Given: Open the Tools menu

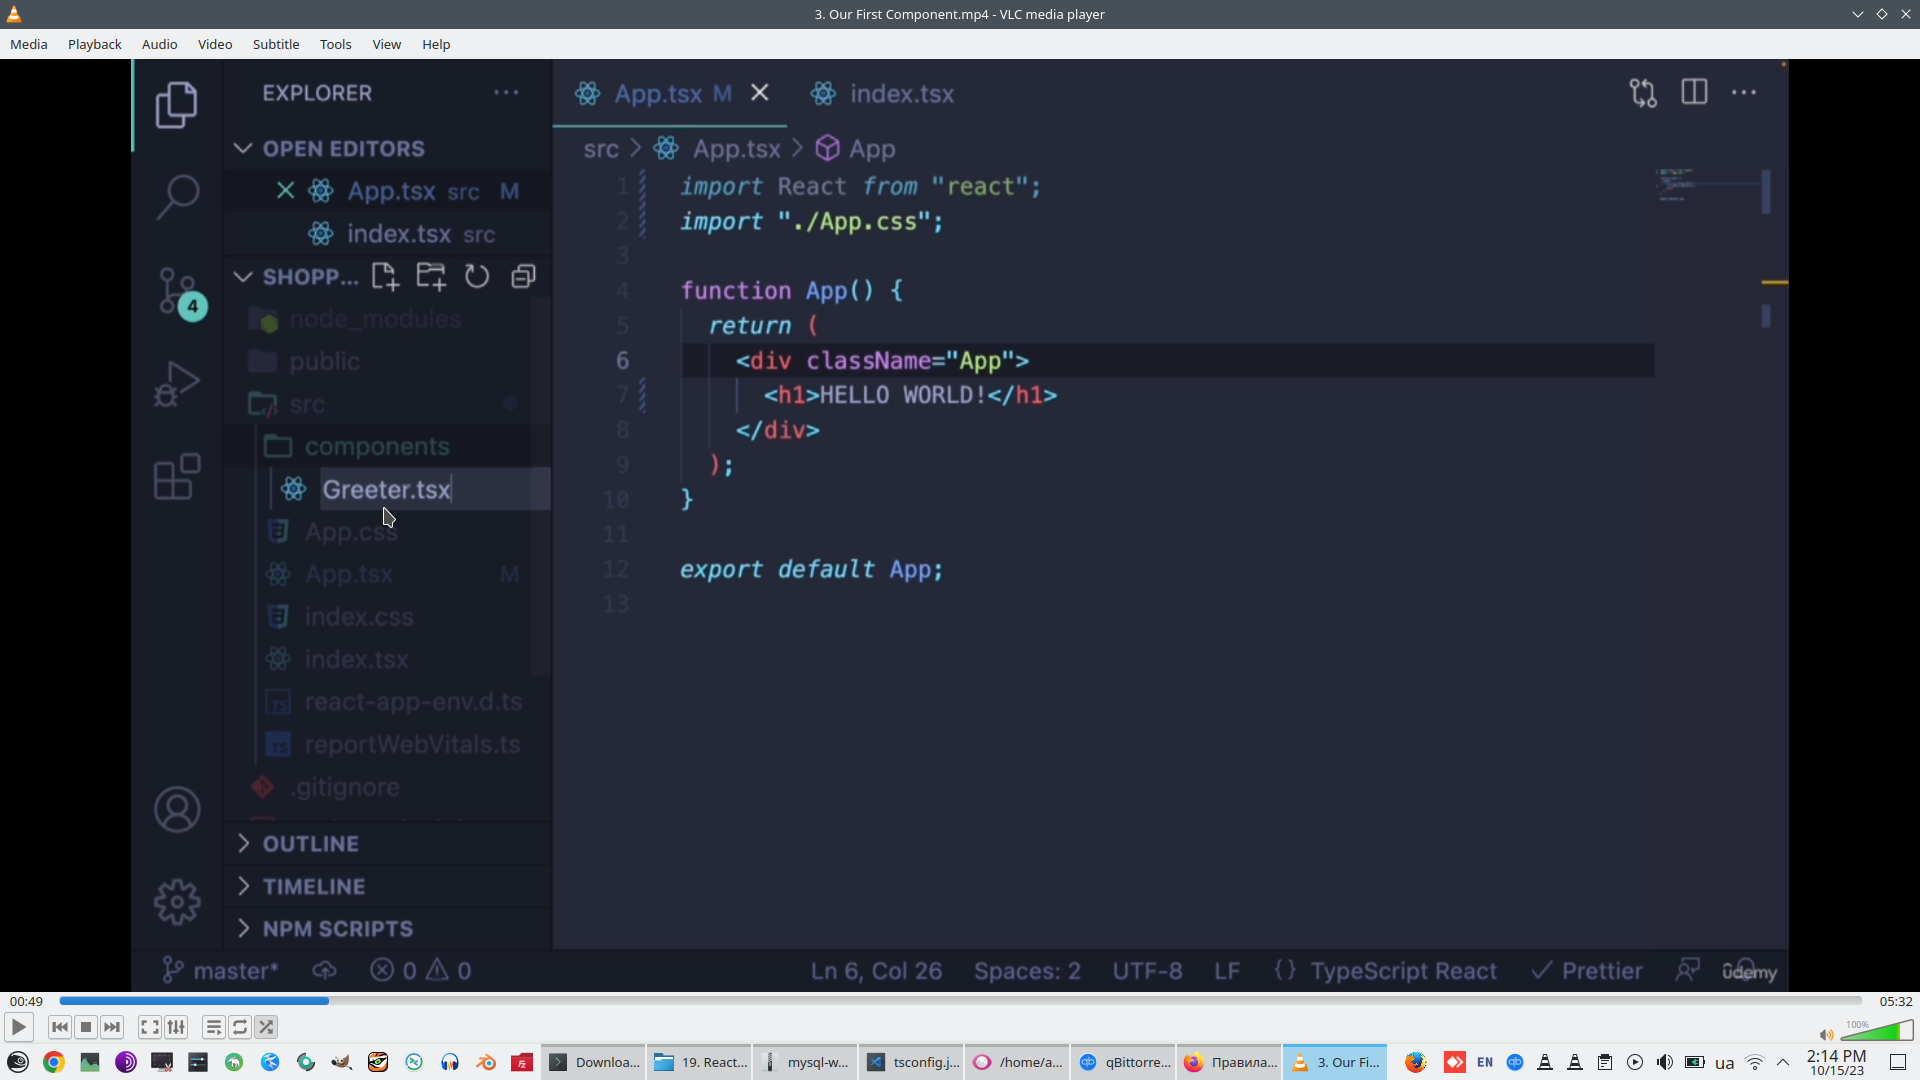Looking at the screenshot, I should 335,44.
